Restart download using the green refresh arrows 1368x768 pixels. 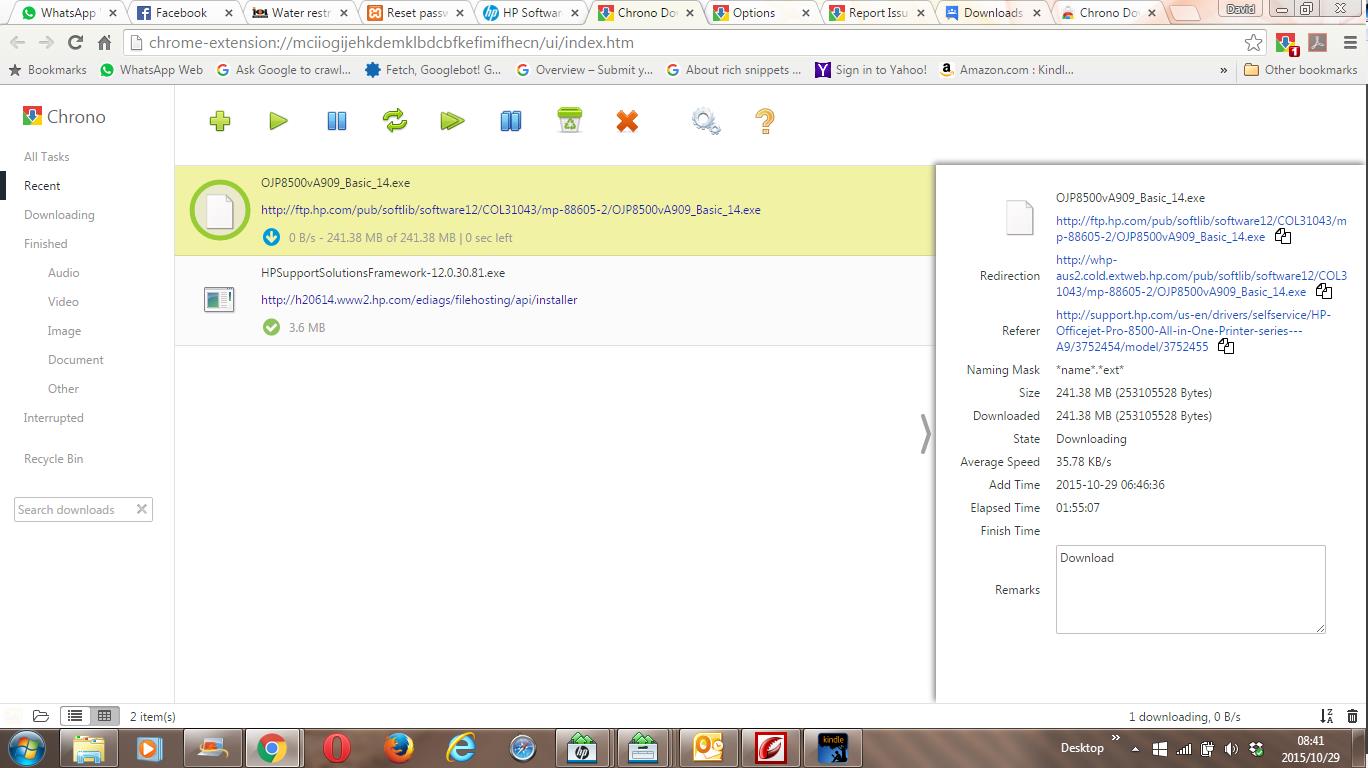(x=395, y=121)
